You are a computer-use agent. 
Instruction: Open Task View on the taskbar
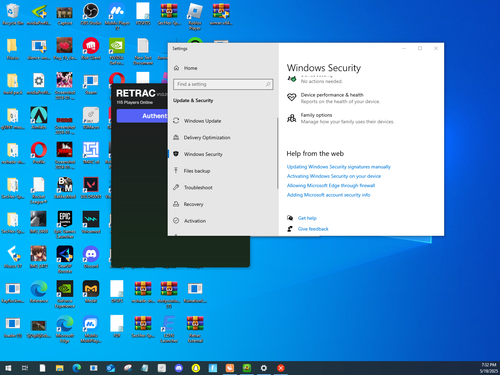[x=25, y=368]
